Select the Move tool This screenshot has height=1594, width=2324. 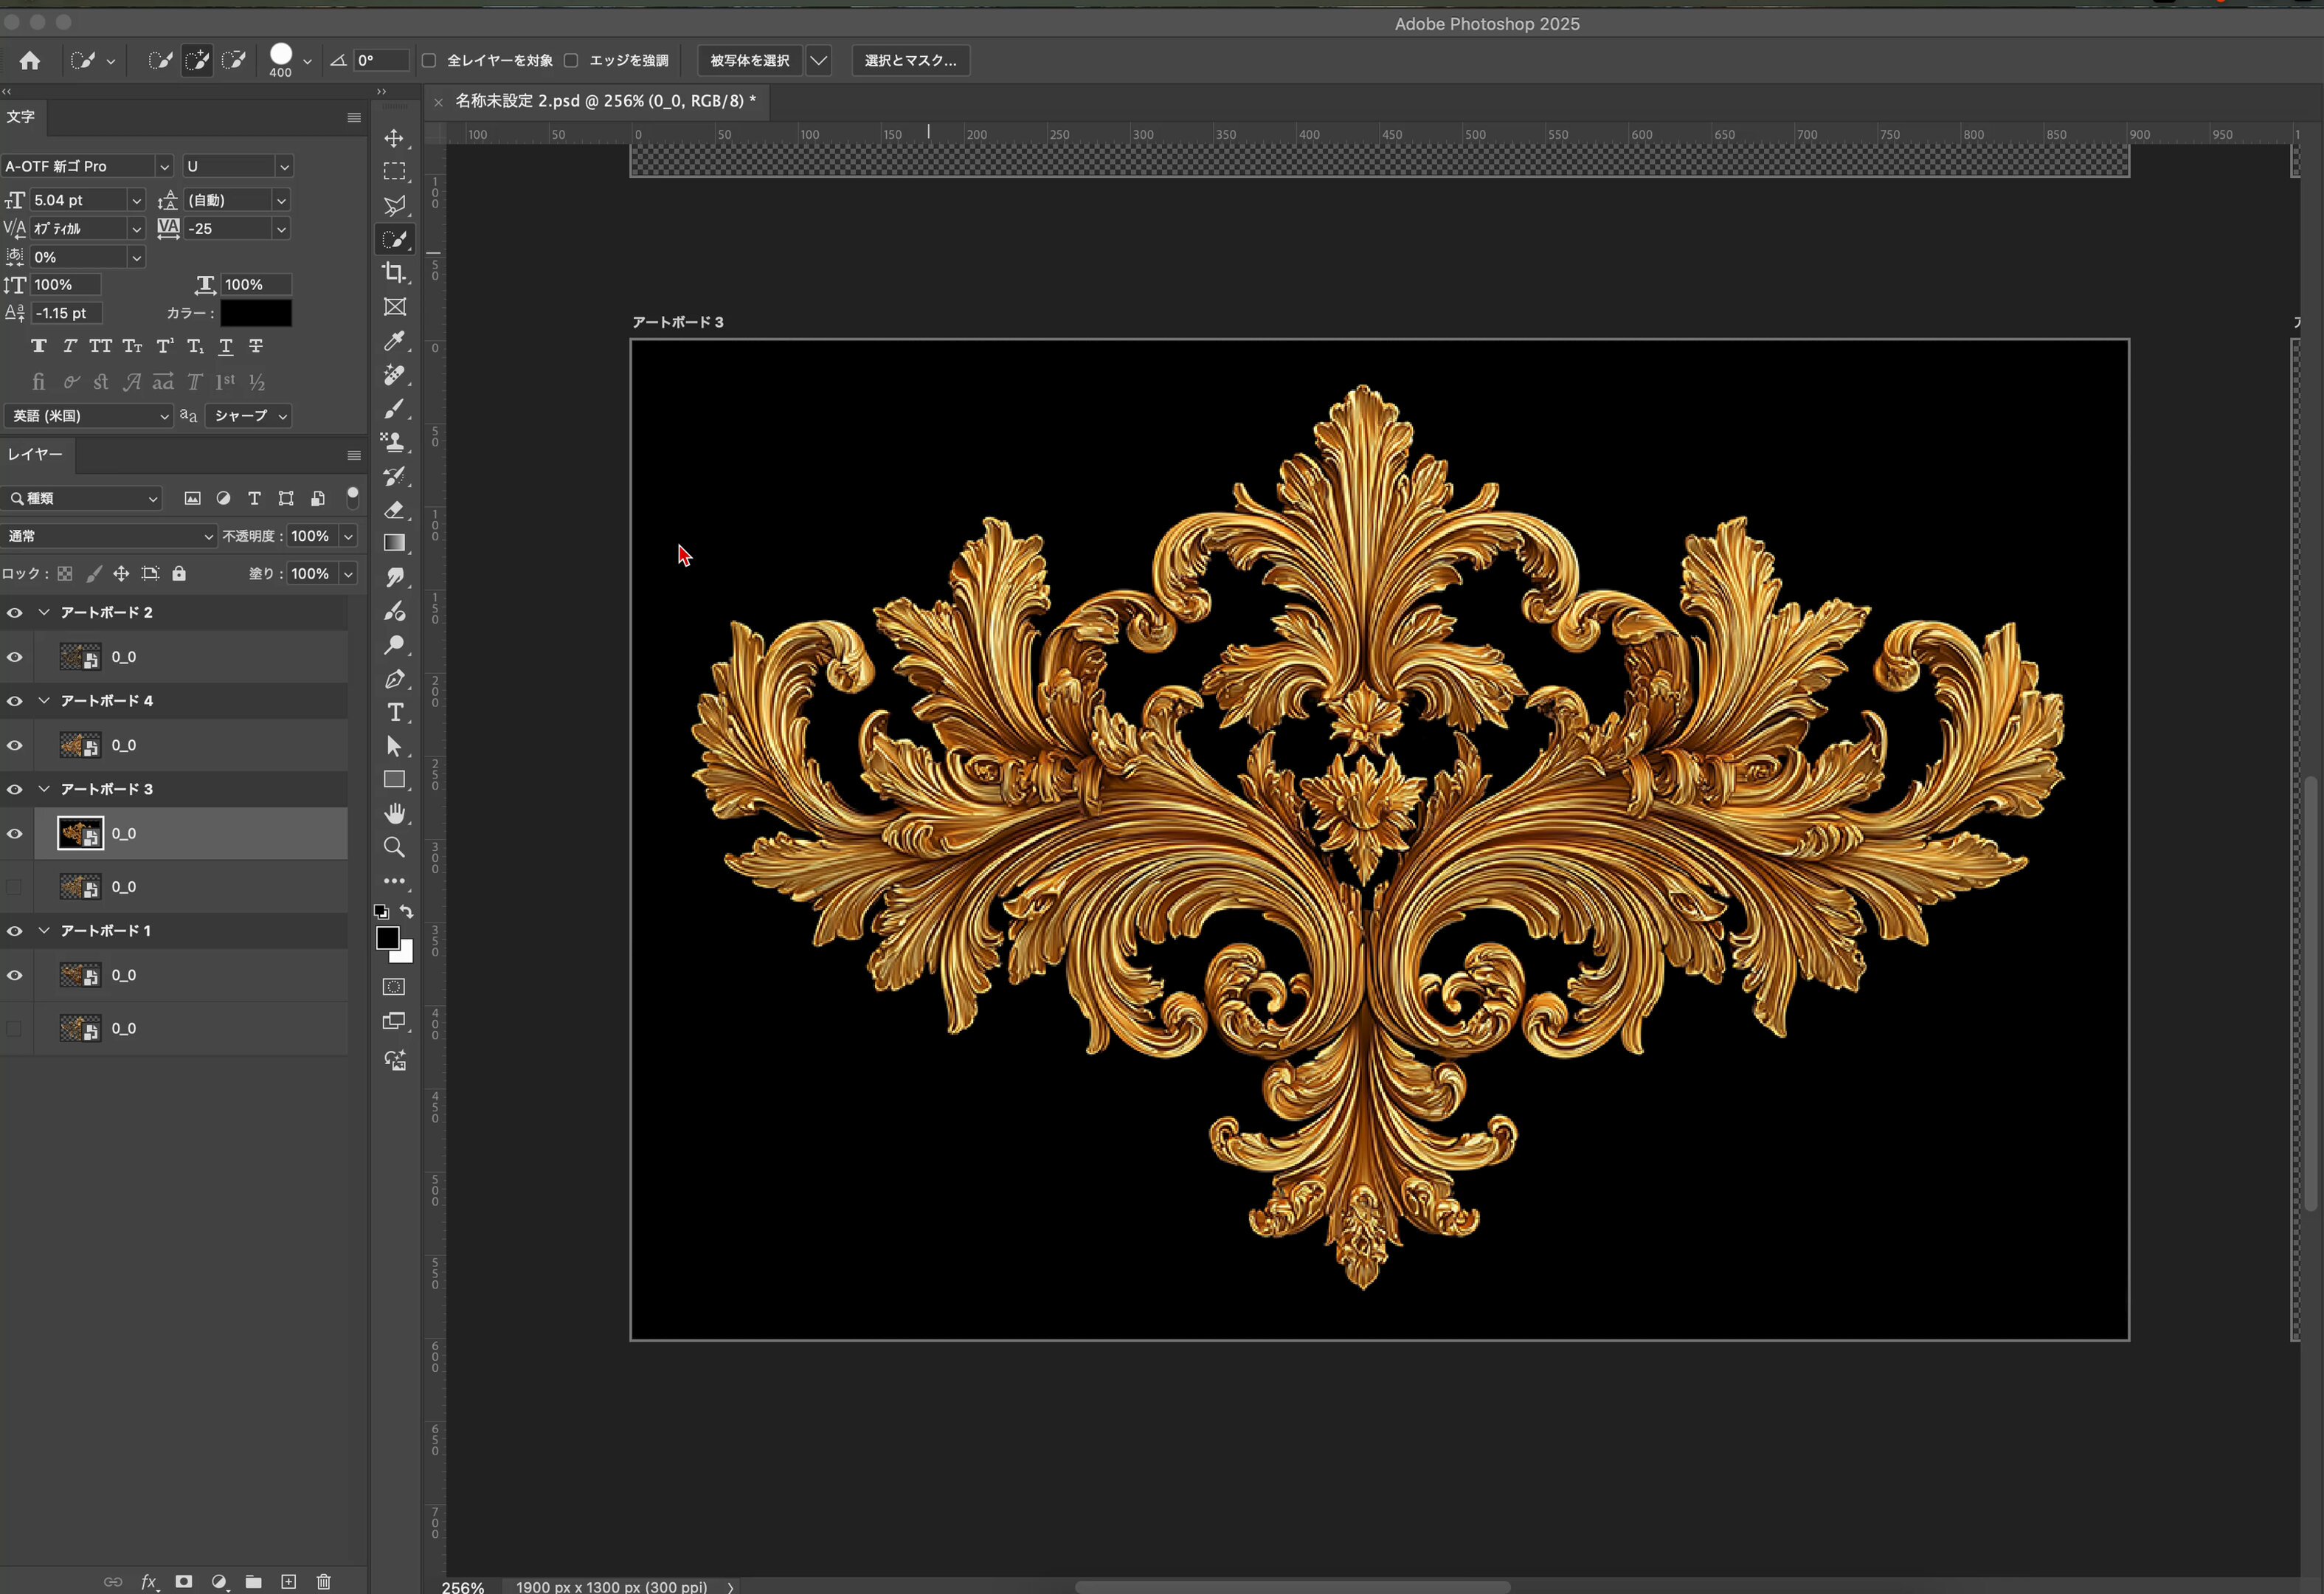(394, 138)
